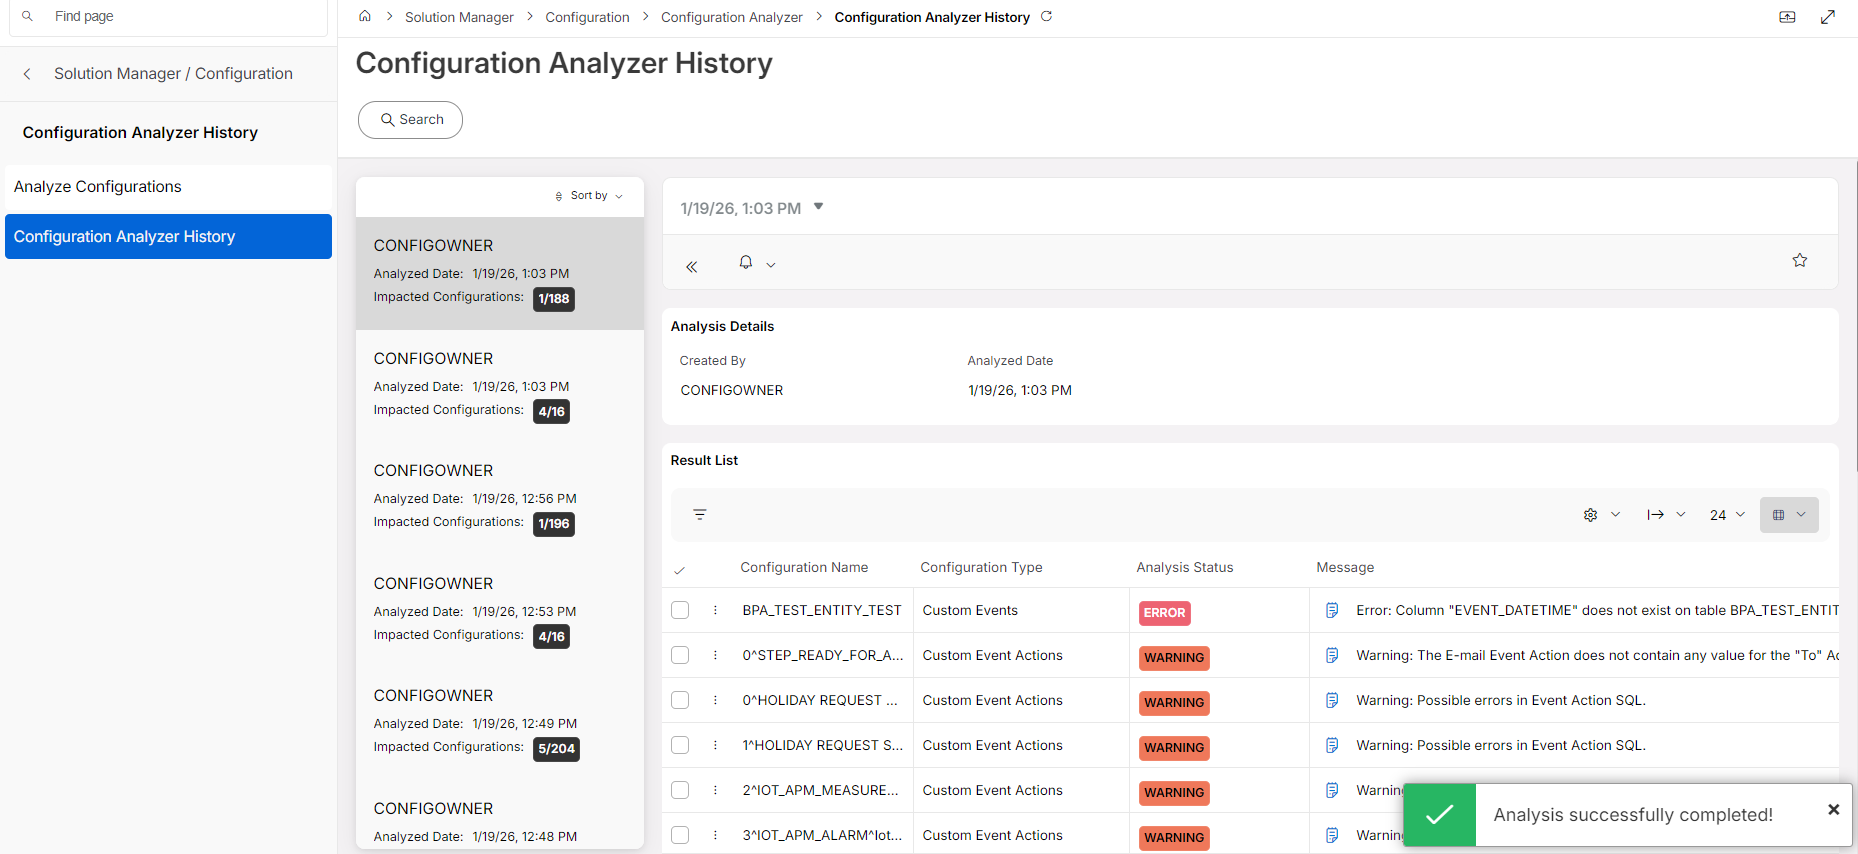Click the table view grid icon

pos(1778,515)
